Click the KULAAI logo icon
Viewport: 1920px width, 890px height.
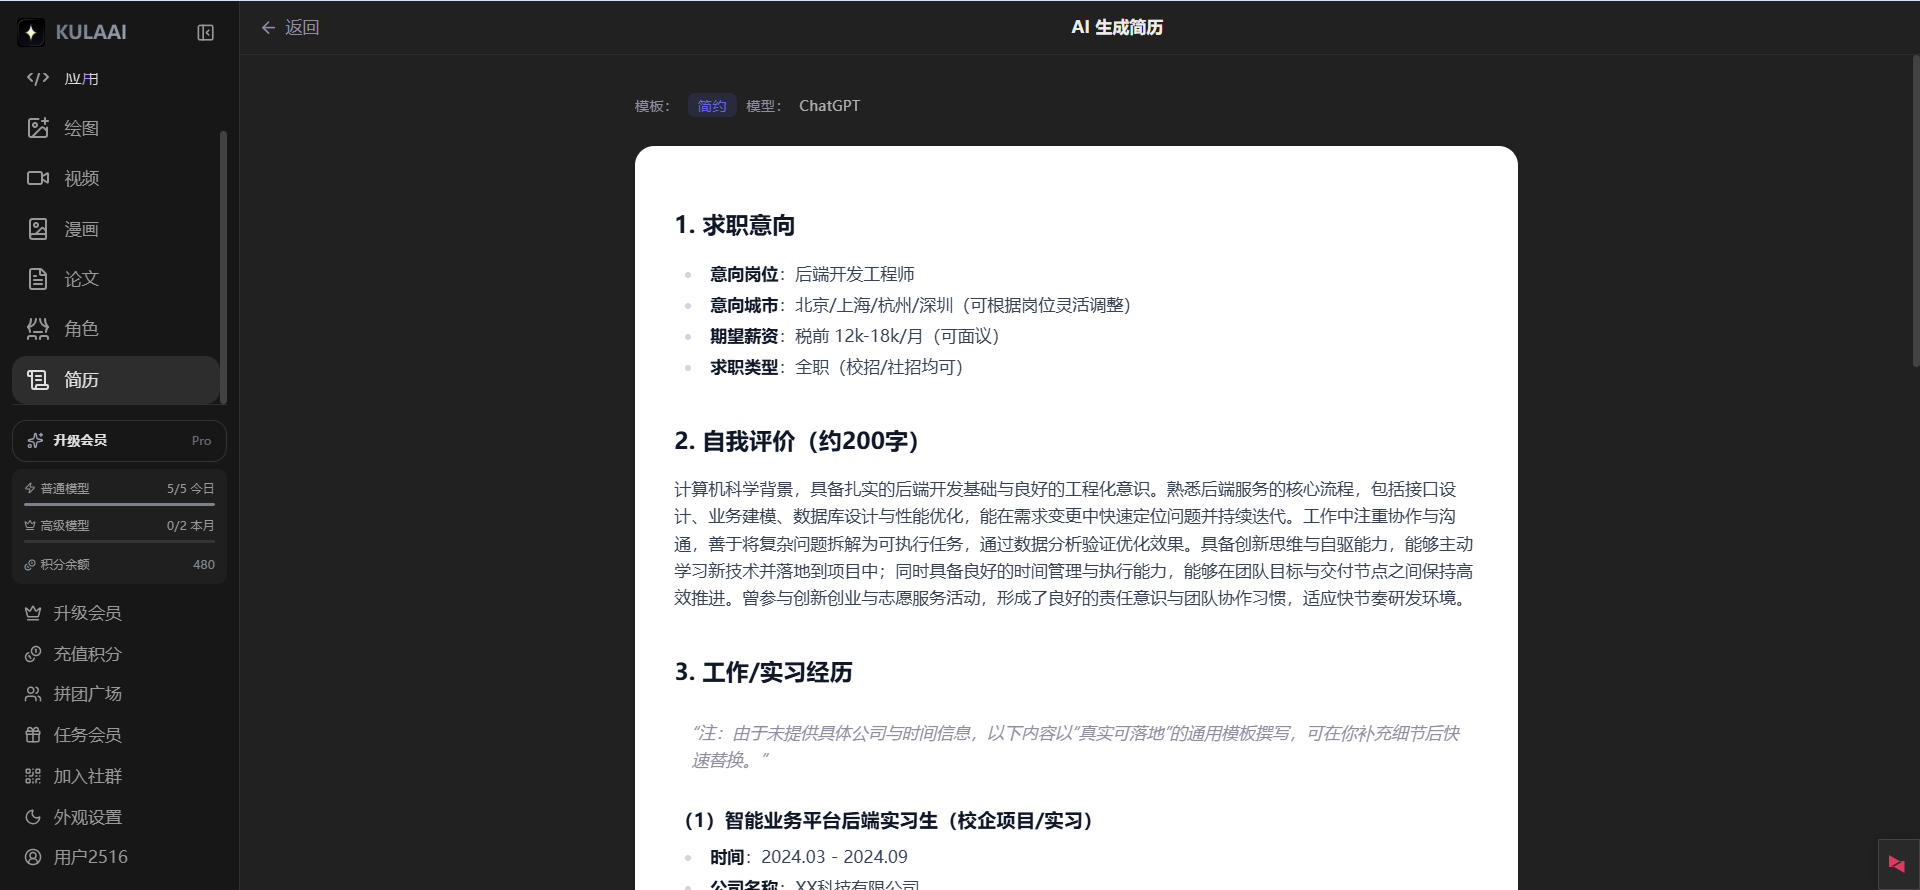pos(31,32)
